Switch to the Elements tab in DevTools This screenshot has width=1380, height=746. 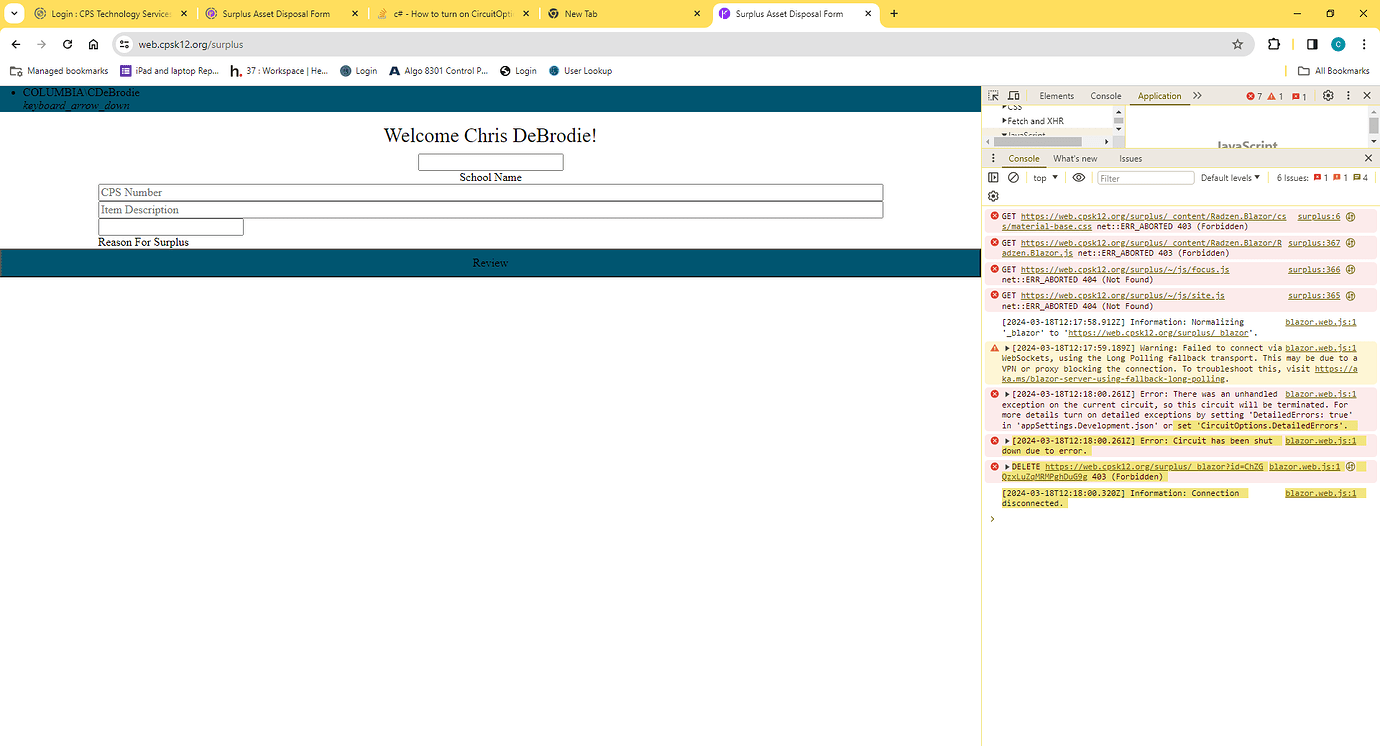[x=1056, y=96]
